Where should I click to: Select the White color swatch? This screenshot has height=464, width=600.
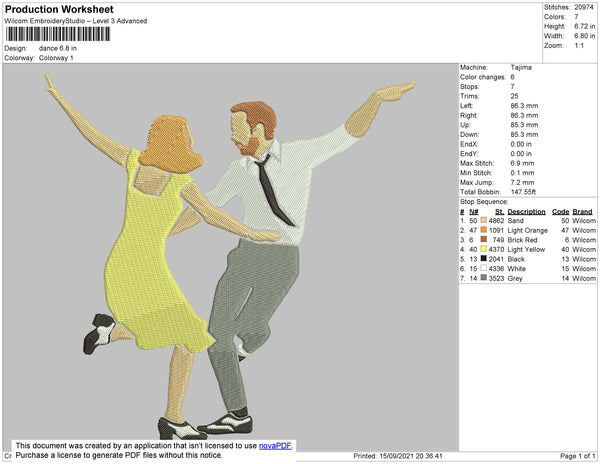(484, 268)
